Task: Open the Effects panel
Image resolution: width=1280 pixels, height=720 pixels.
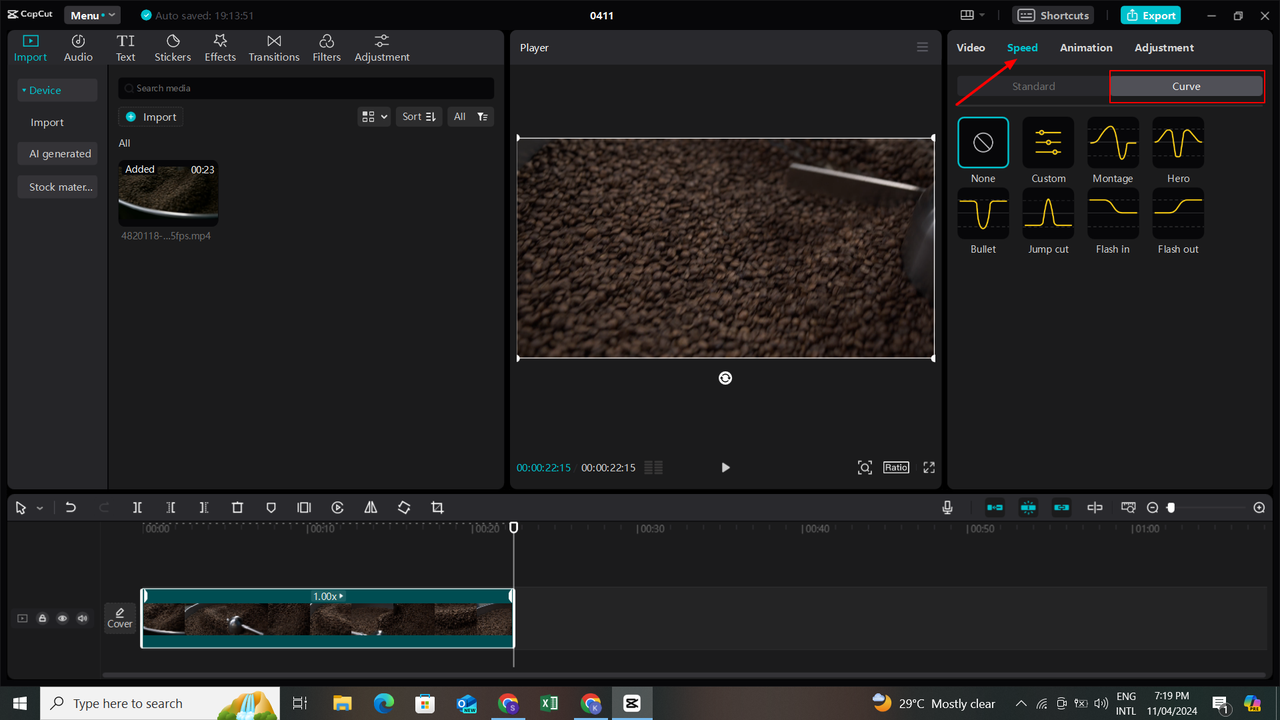Action: (x=219, y=47)
